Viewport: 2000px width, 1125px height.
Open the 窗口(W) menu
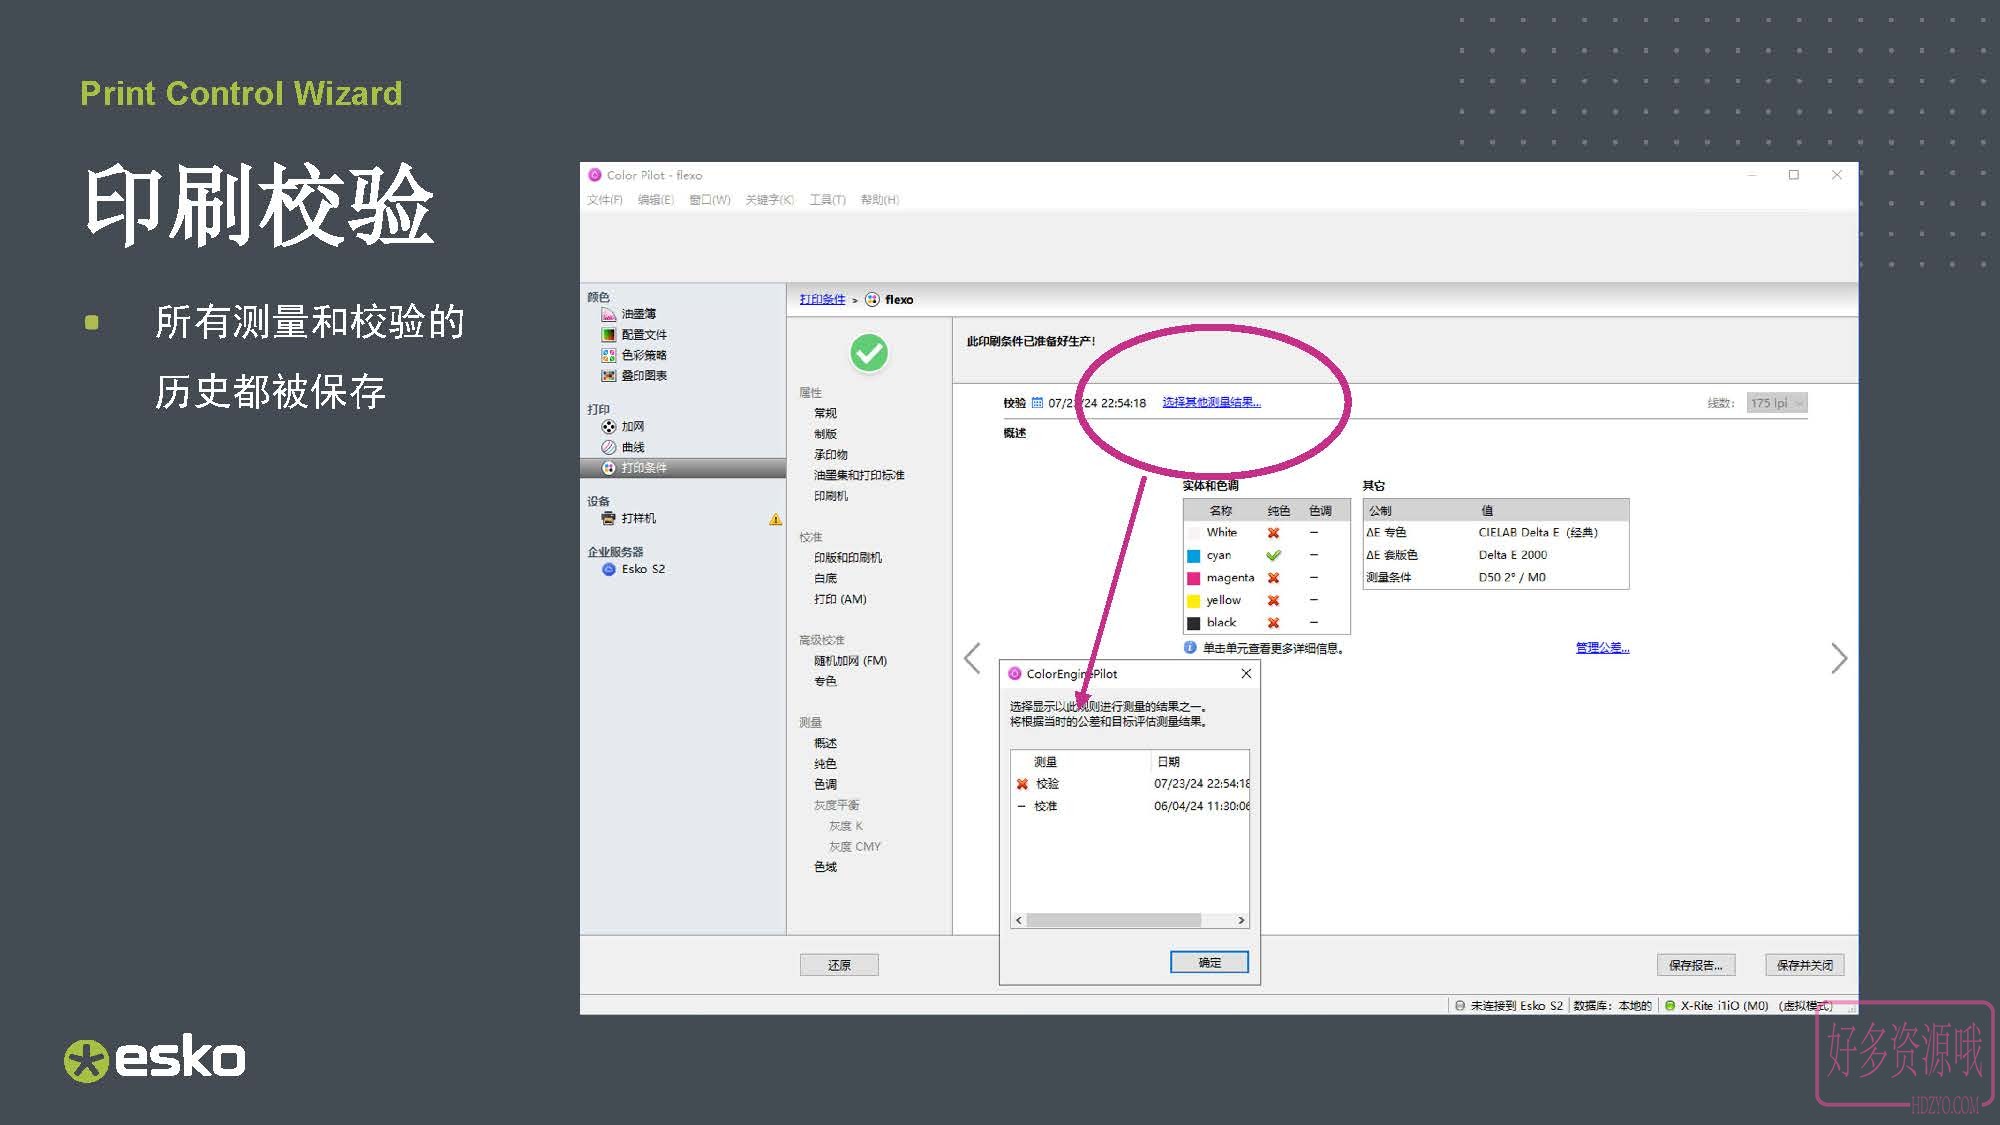click(710, 200)
